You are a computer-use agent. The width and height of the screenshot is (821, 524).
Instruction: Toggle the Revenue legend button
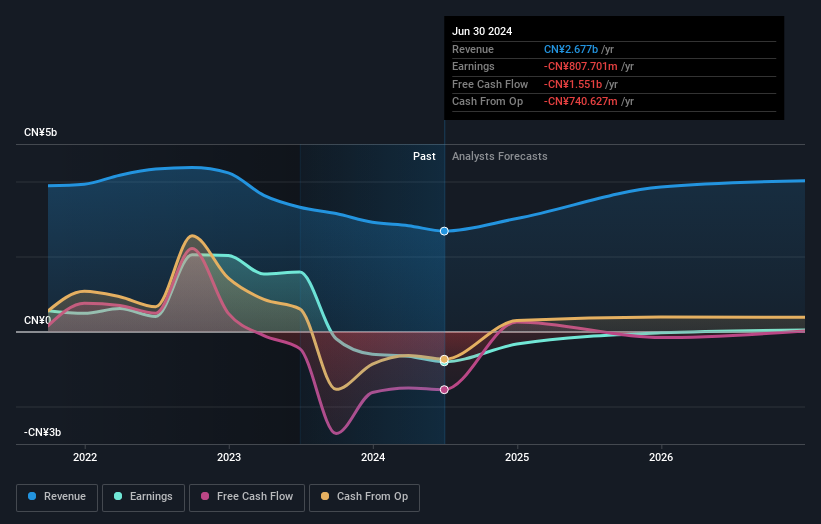tap(57, 497)
